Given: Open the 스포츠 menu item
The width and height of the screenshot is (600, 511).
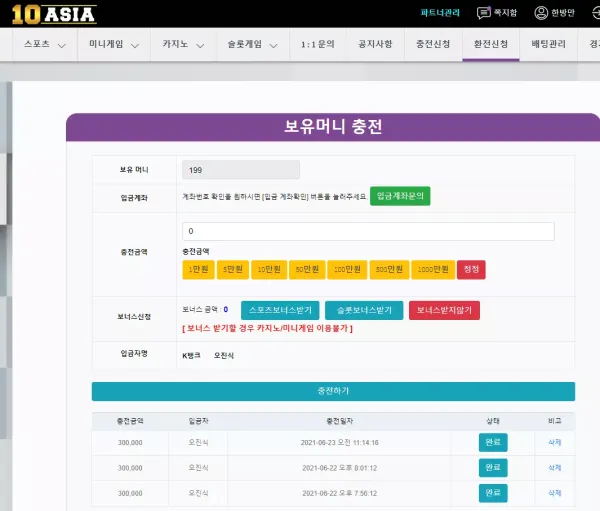Looking at the screenshot, I should click(x=37, y=44).
